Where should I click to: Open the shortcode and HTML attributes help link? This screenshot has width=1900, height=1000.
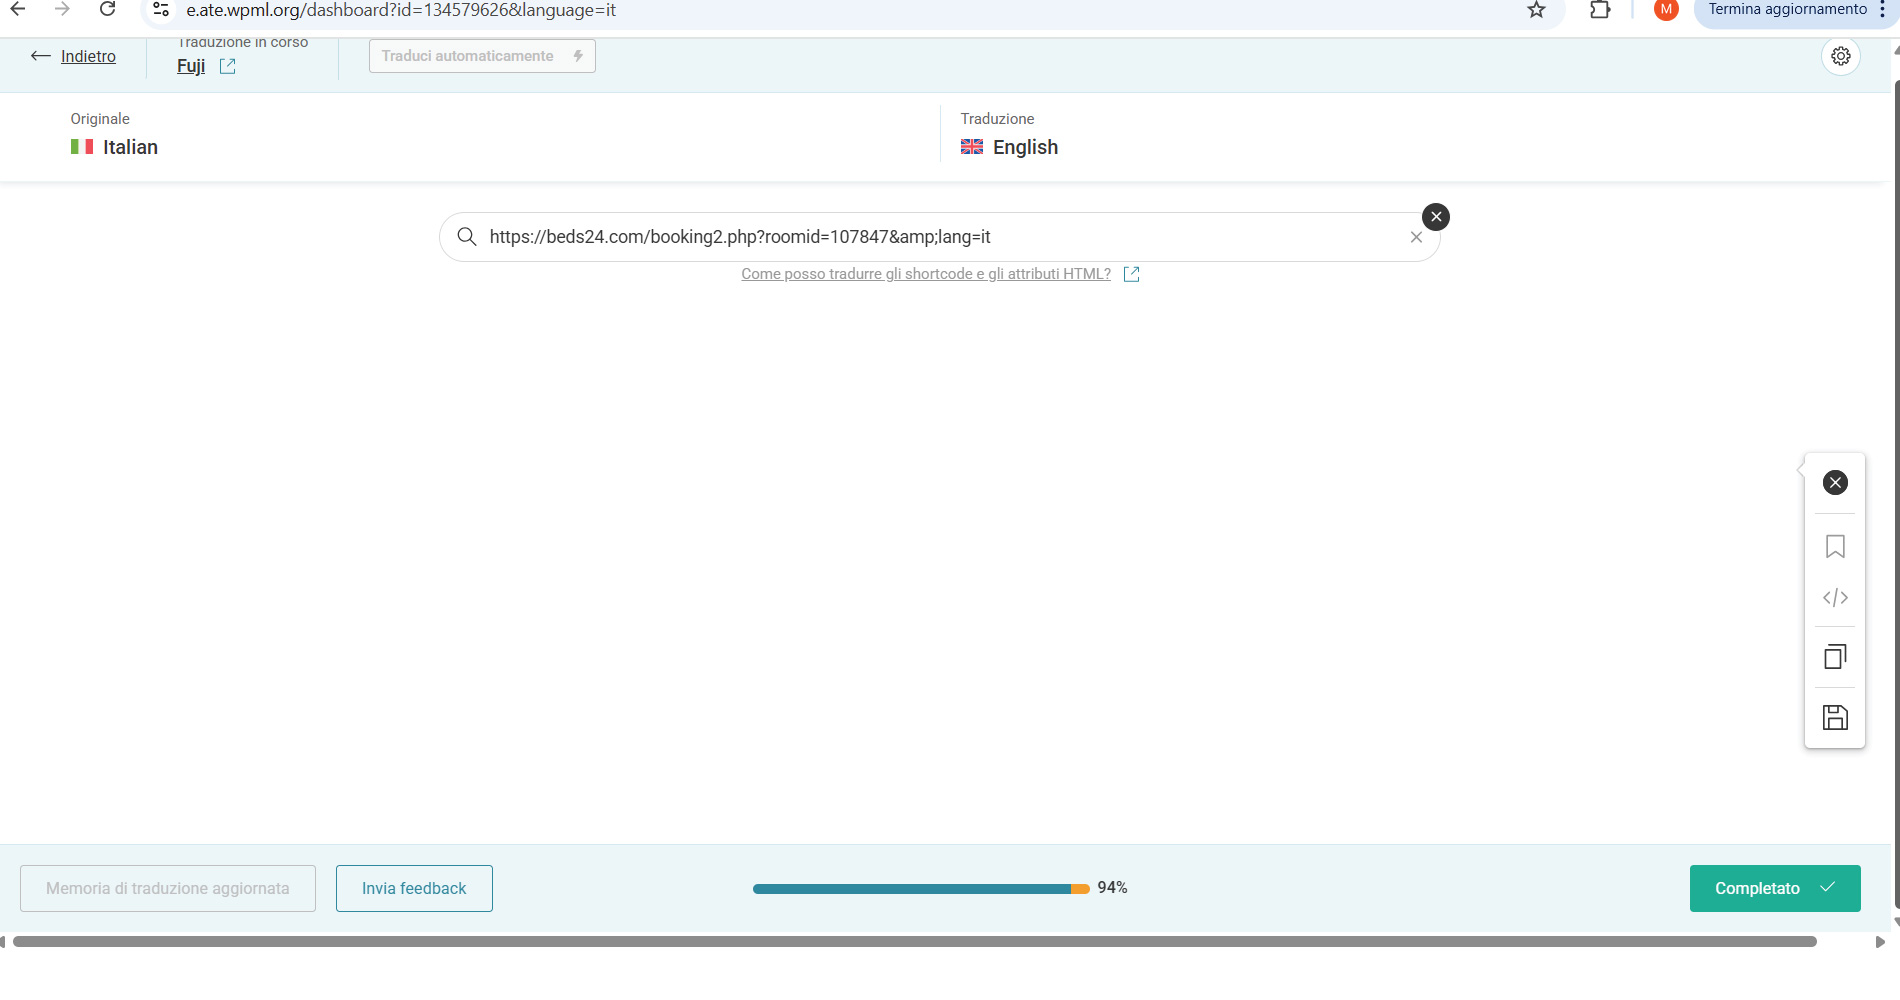click(926, 274)
